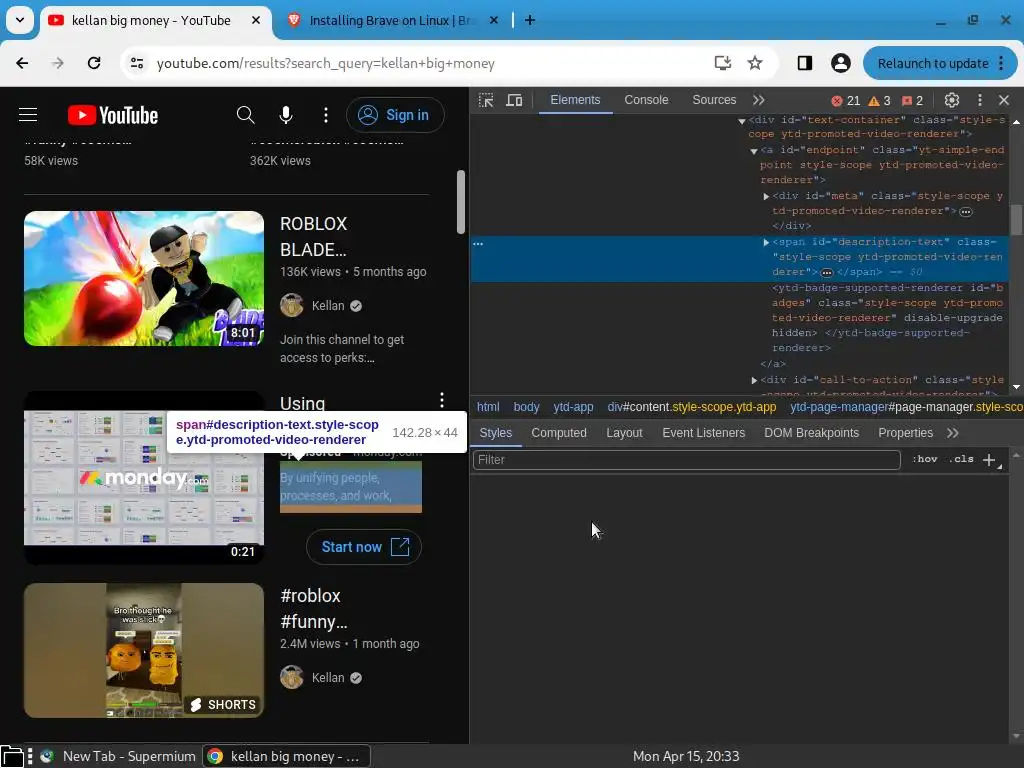Select ytd-app in the breadcrumb bar

(573, 407)
